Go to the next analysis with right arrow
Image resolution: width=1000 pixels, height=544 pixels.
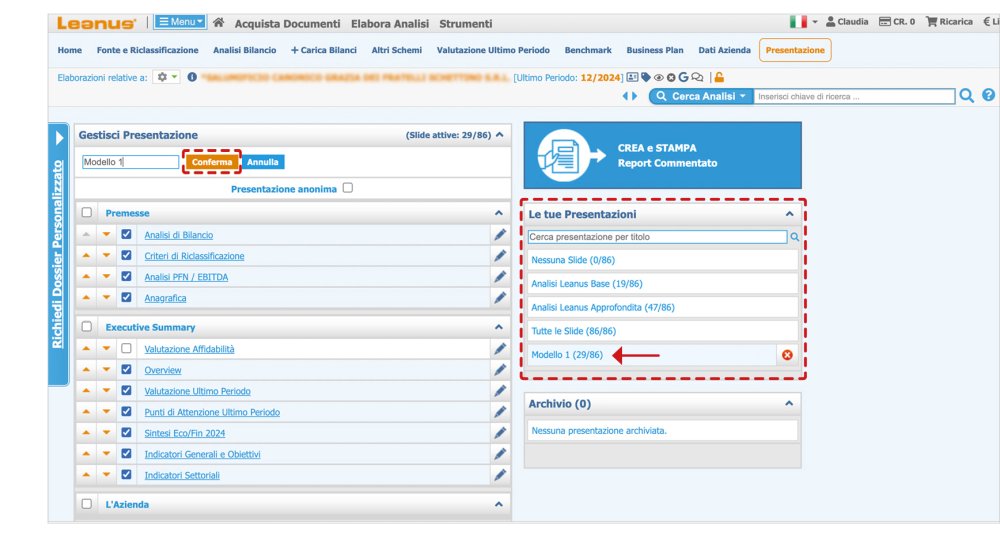point(635,96)
